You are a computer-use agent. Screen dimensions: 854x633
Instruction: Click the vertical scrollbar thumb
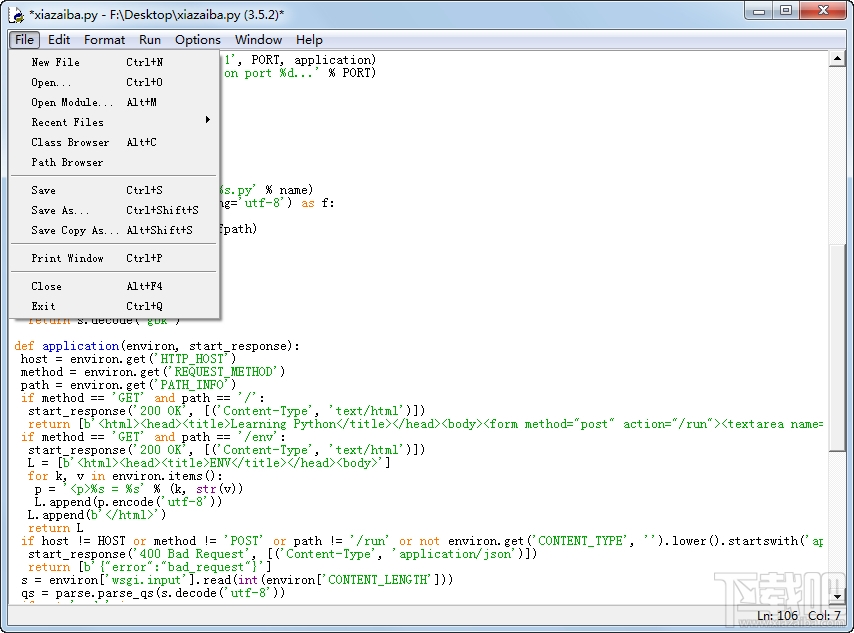click(837, 348)
